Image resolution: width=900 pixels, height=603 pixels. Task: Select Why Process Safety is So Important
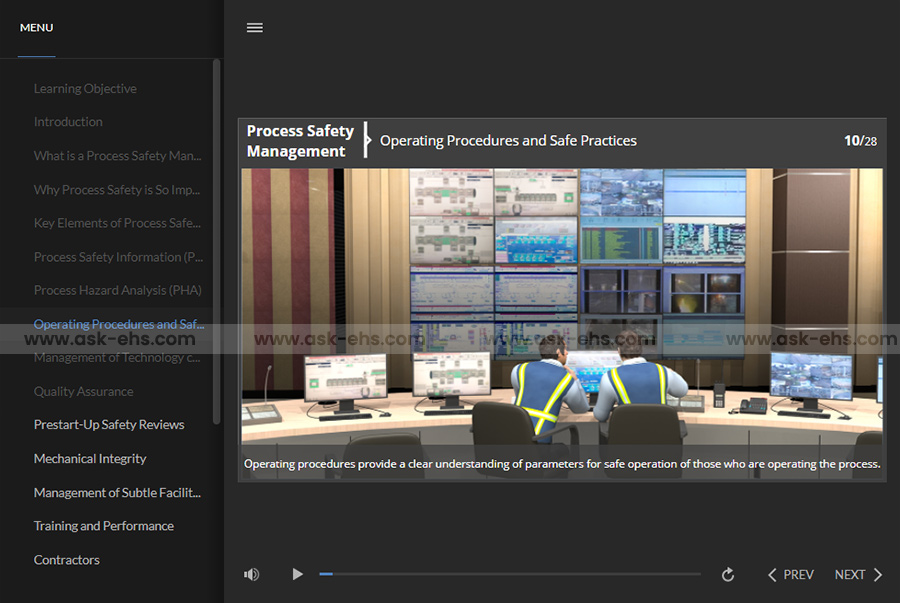[x=117, y=190]
